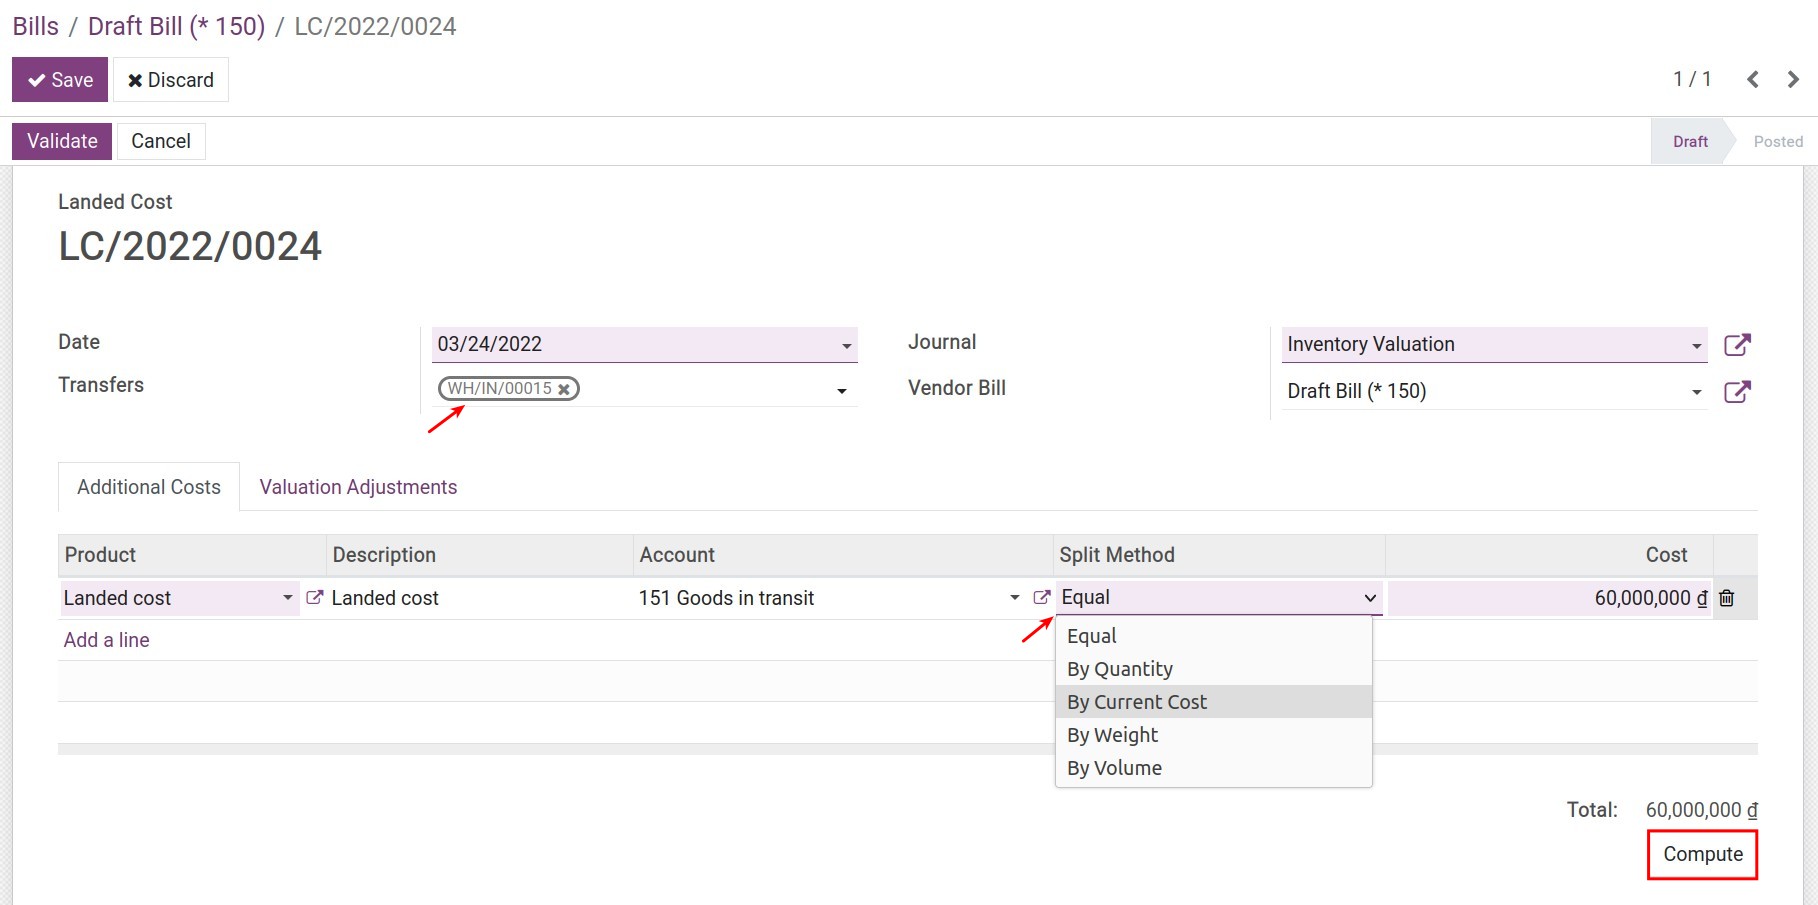The image size is (1818, 905).
Task: Open Landed cost product via internal link icon
Action: coord(313,597)
